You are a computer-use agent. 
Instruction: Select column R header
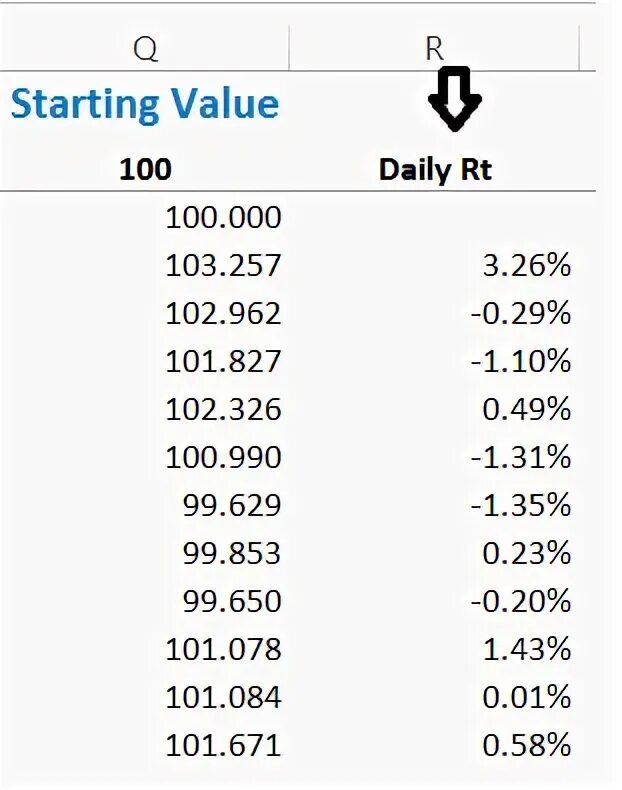pyautogui.click(x=434, y=49)
